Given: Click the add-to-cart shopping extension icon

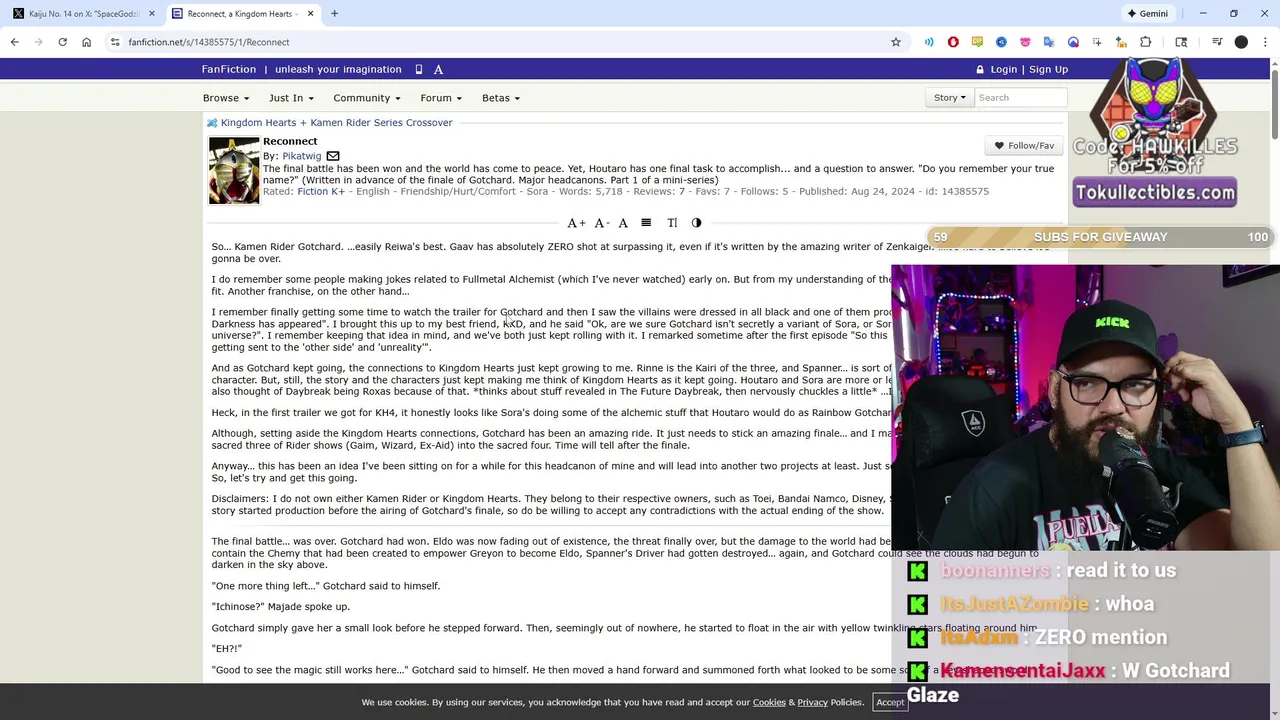Looking at the screenshot, I should tap(1121, 42).
